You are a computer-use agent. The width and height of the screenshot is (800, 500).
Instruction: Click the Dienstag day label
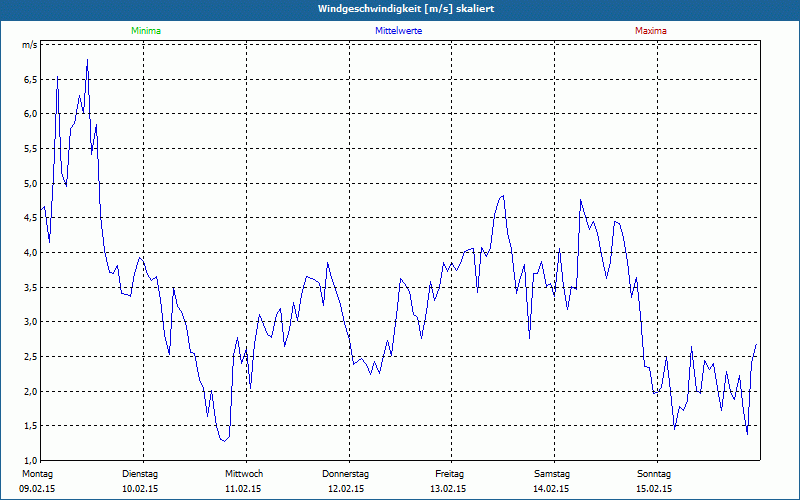[140, 474]
